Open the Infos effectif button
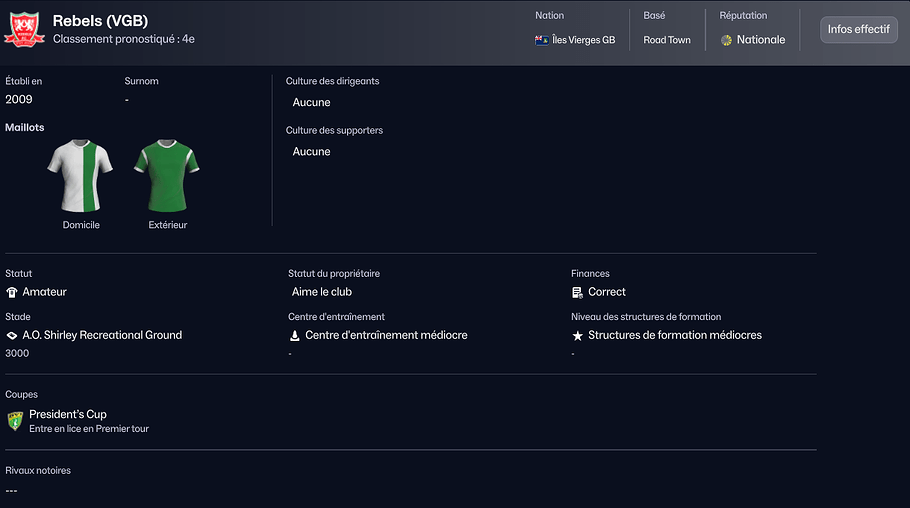 click(858, 29)
